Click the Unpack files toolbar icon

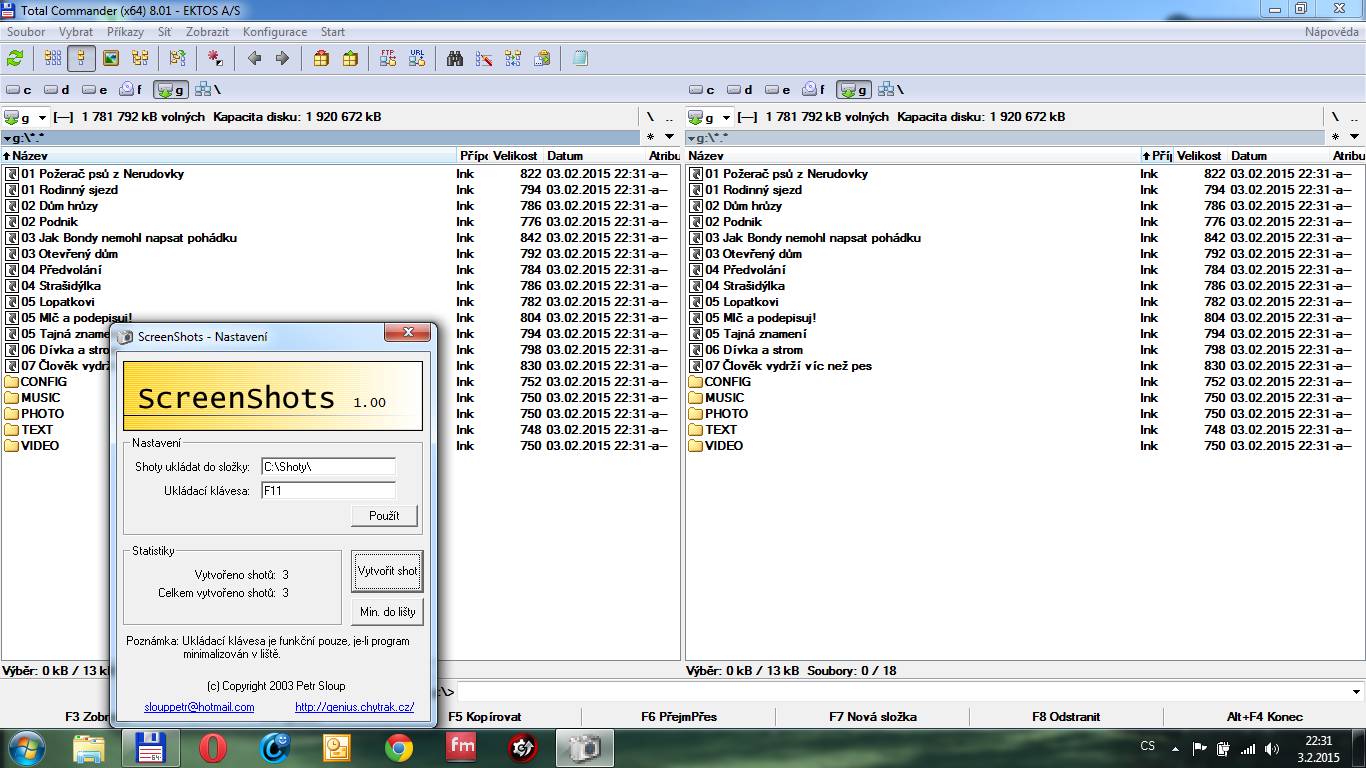coord(350,59)
